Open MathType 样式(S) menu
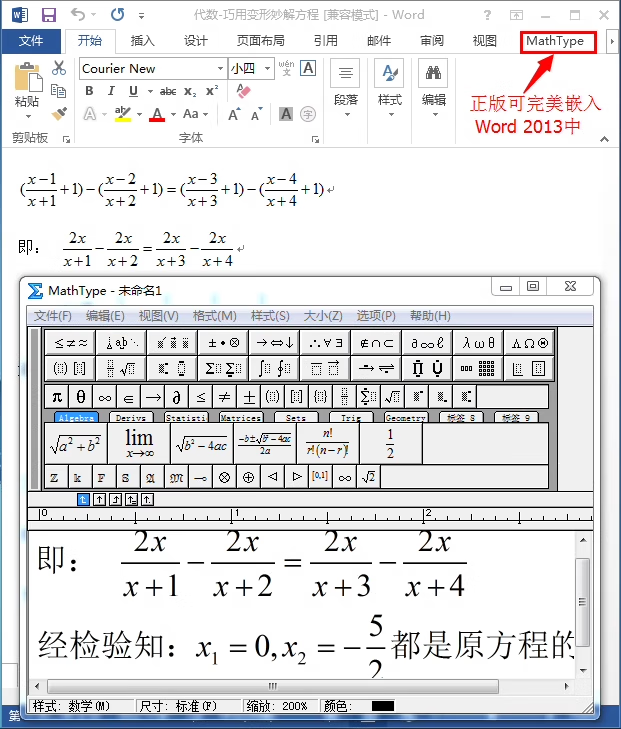Image resolution: width=621 pixels, height=729 pixels. coord(270,316)
